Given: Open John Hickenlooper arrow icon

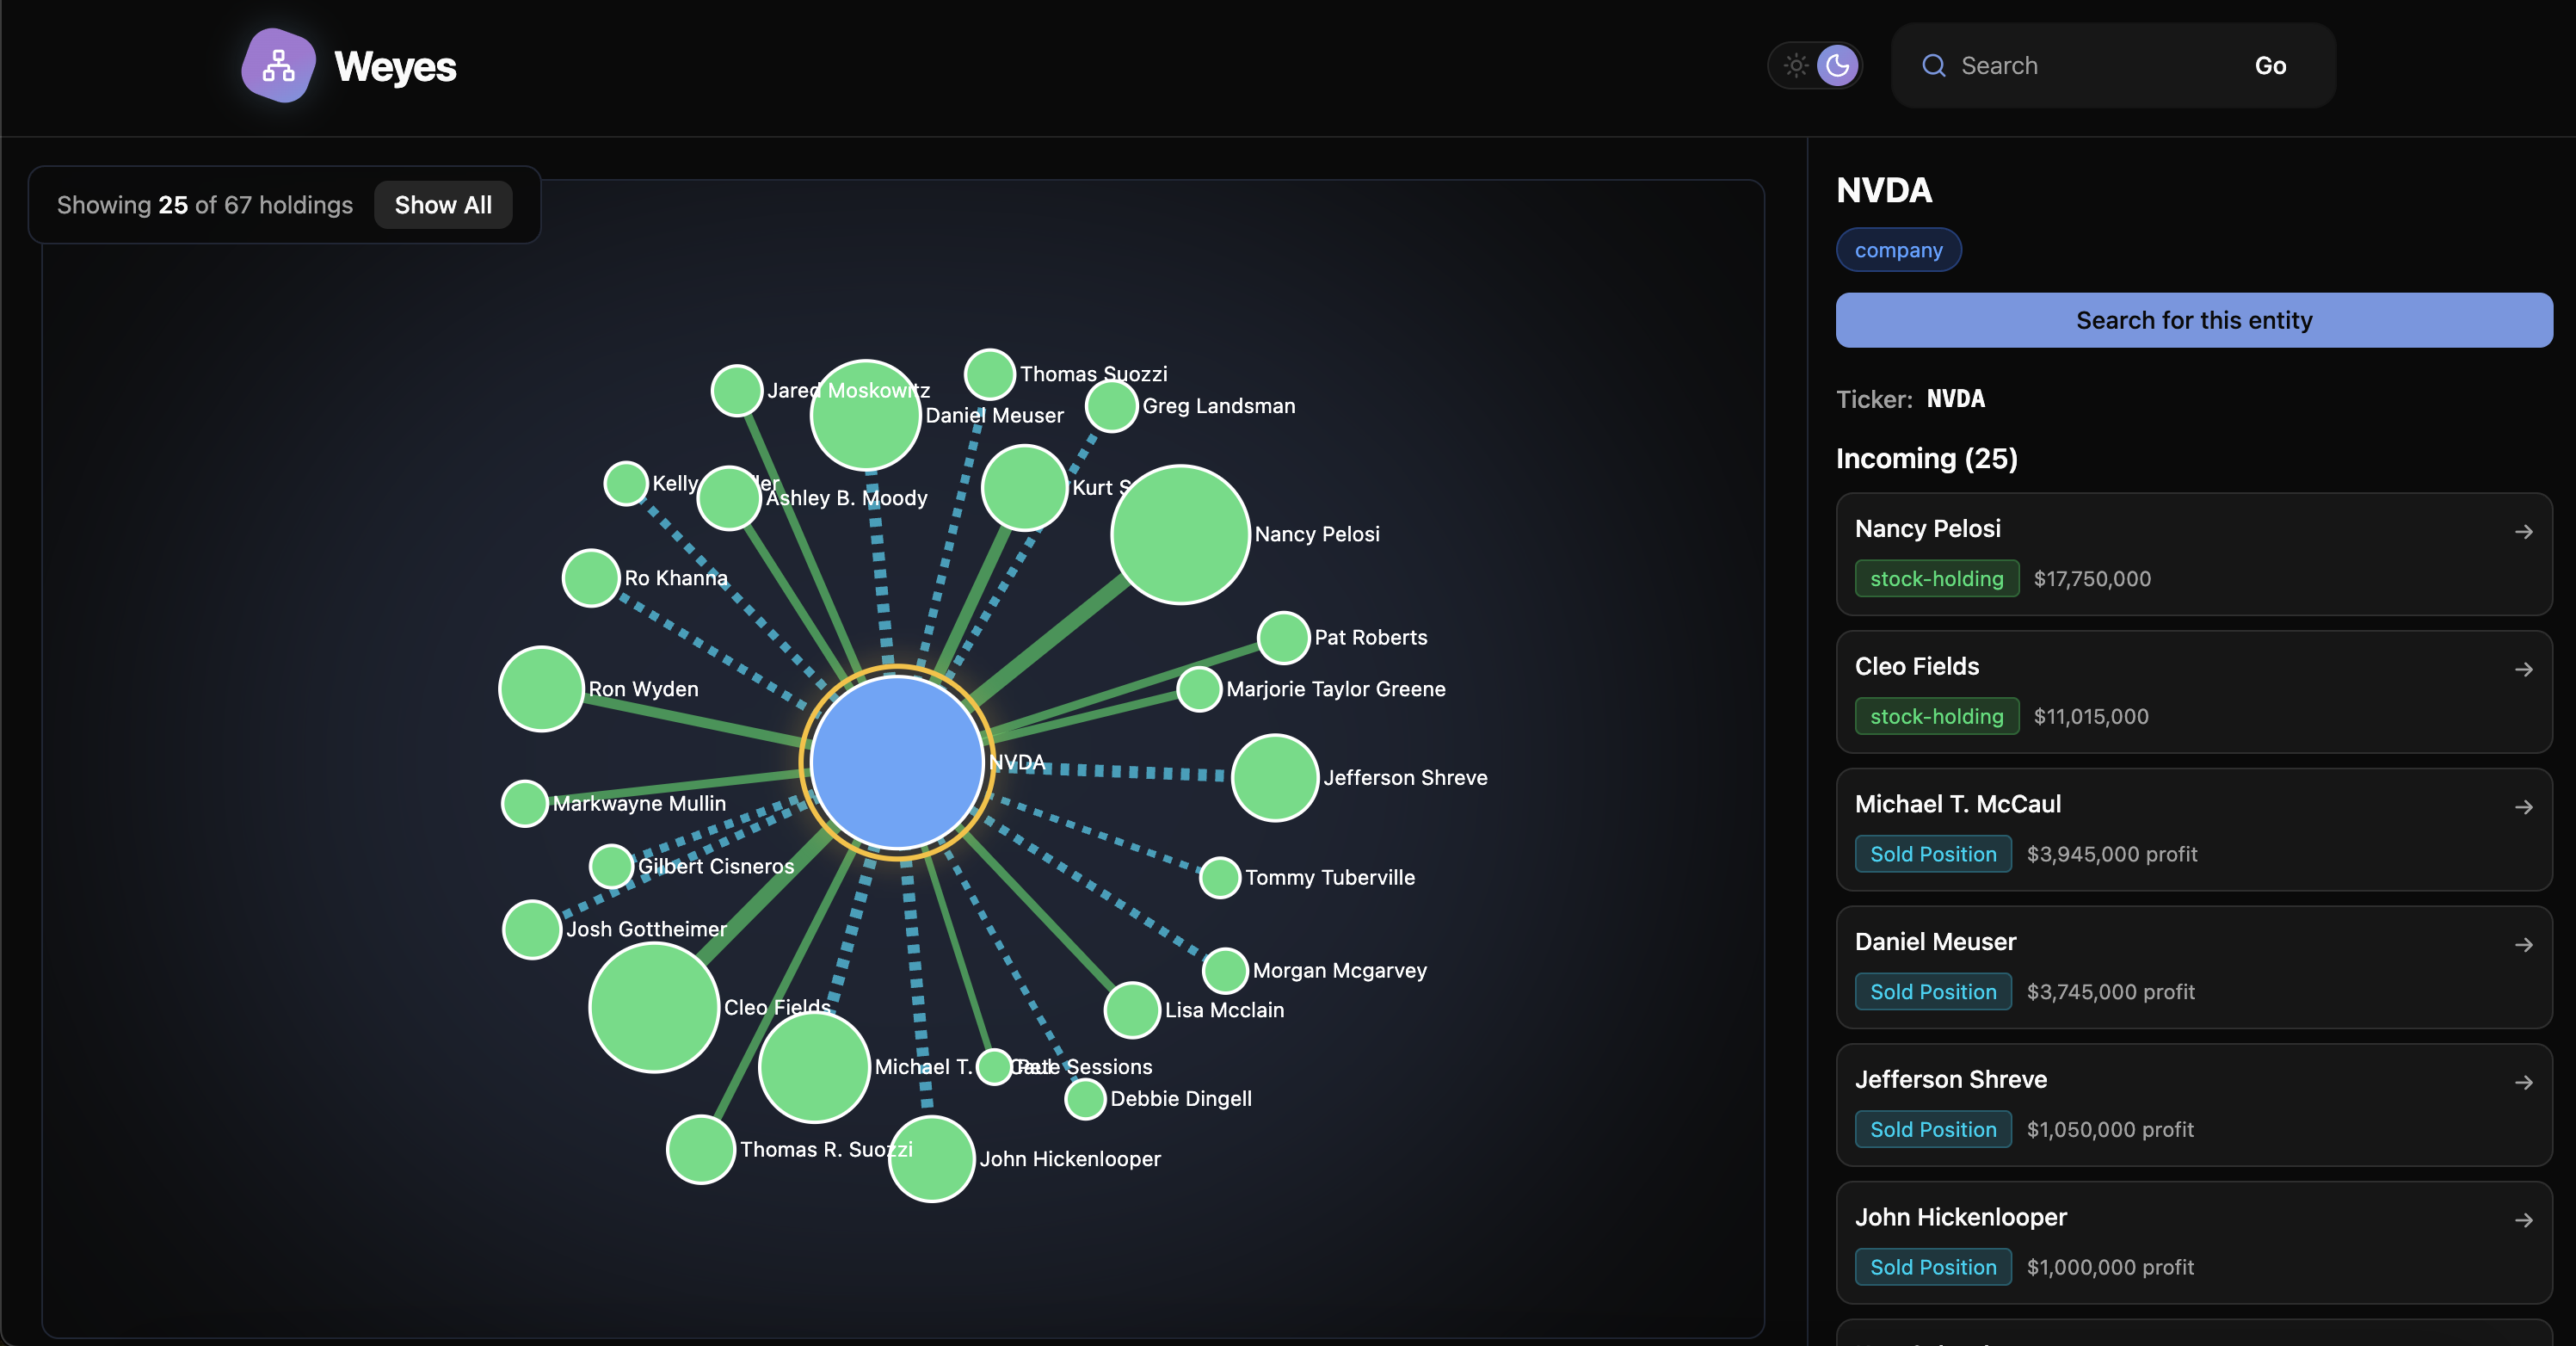Looking at the screenshot, I should [2523, 1220].
